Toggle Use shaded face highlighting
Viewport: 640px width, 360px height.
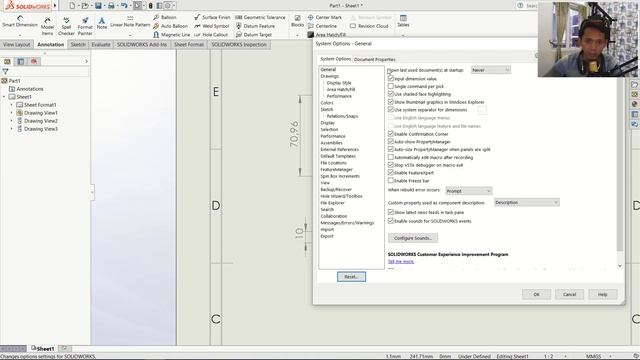(x=391, y=94)
